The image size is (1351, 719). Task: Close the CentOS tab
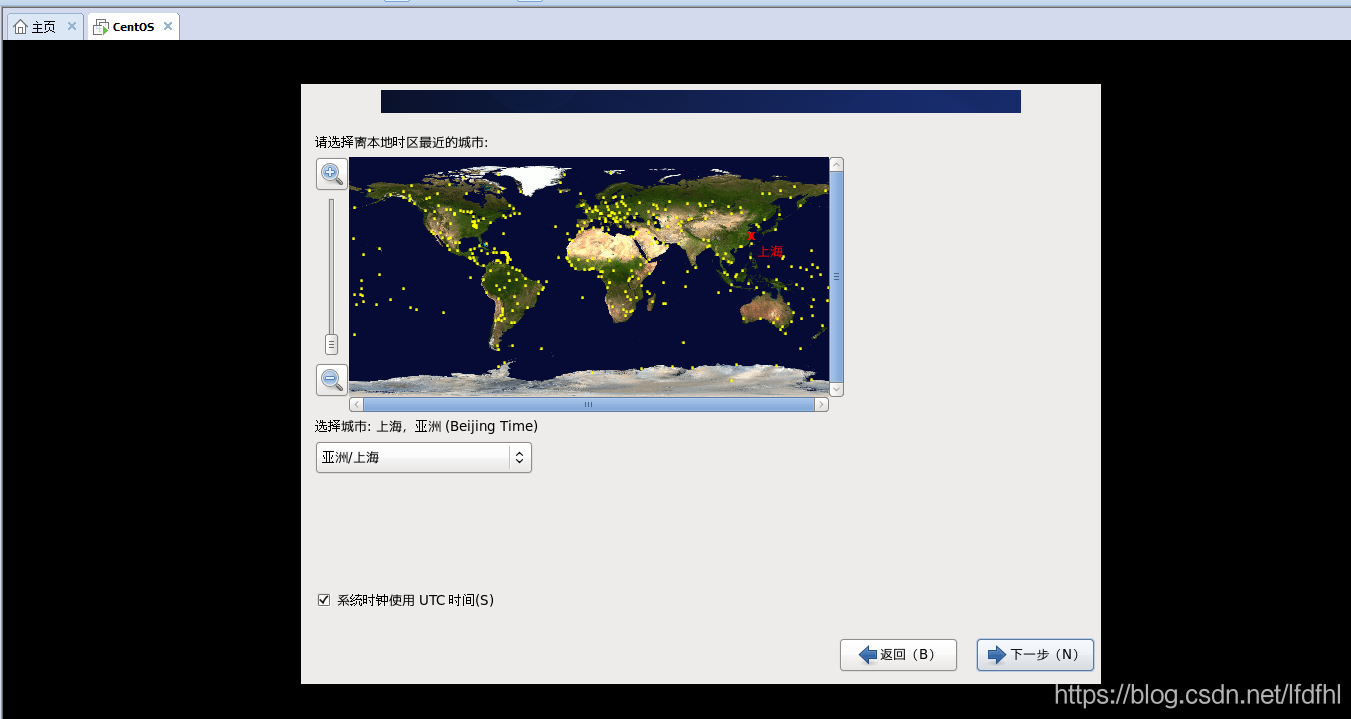point(167,27)
